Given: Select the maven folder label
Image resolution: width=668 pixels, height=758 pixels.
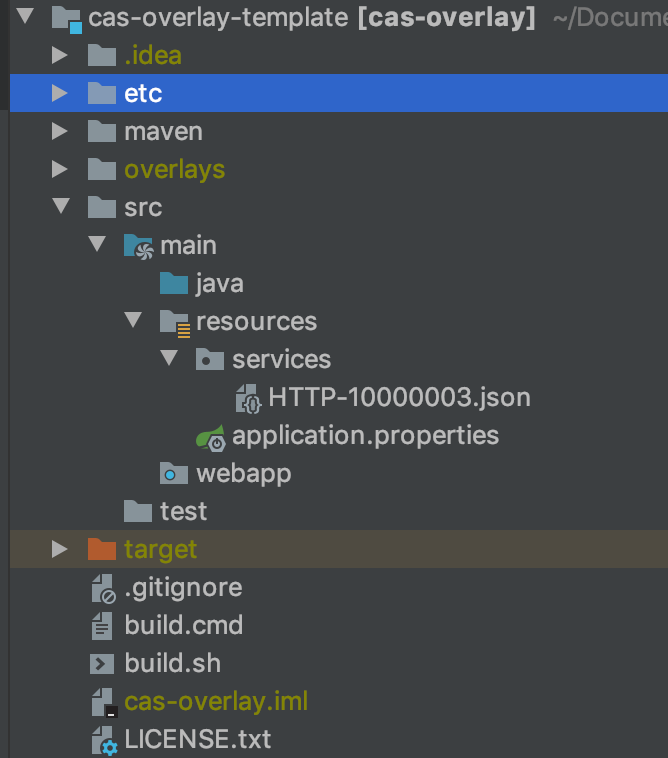Looking at the screenshot, I should click(163, 132).
